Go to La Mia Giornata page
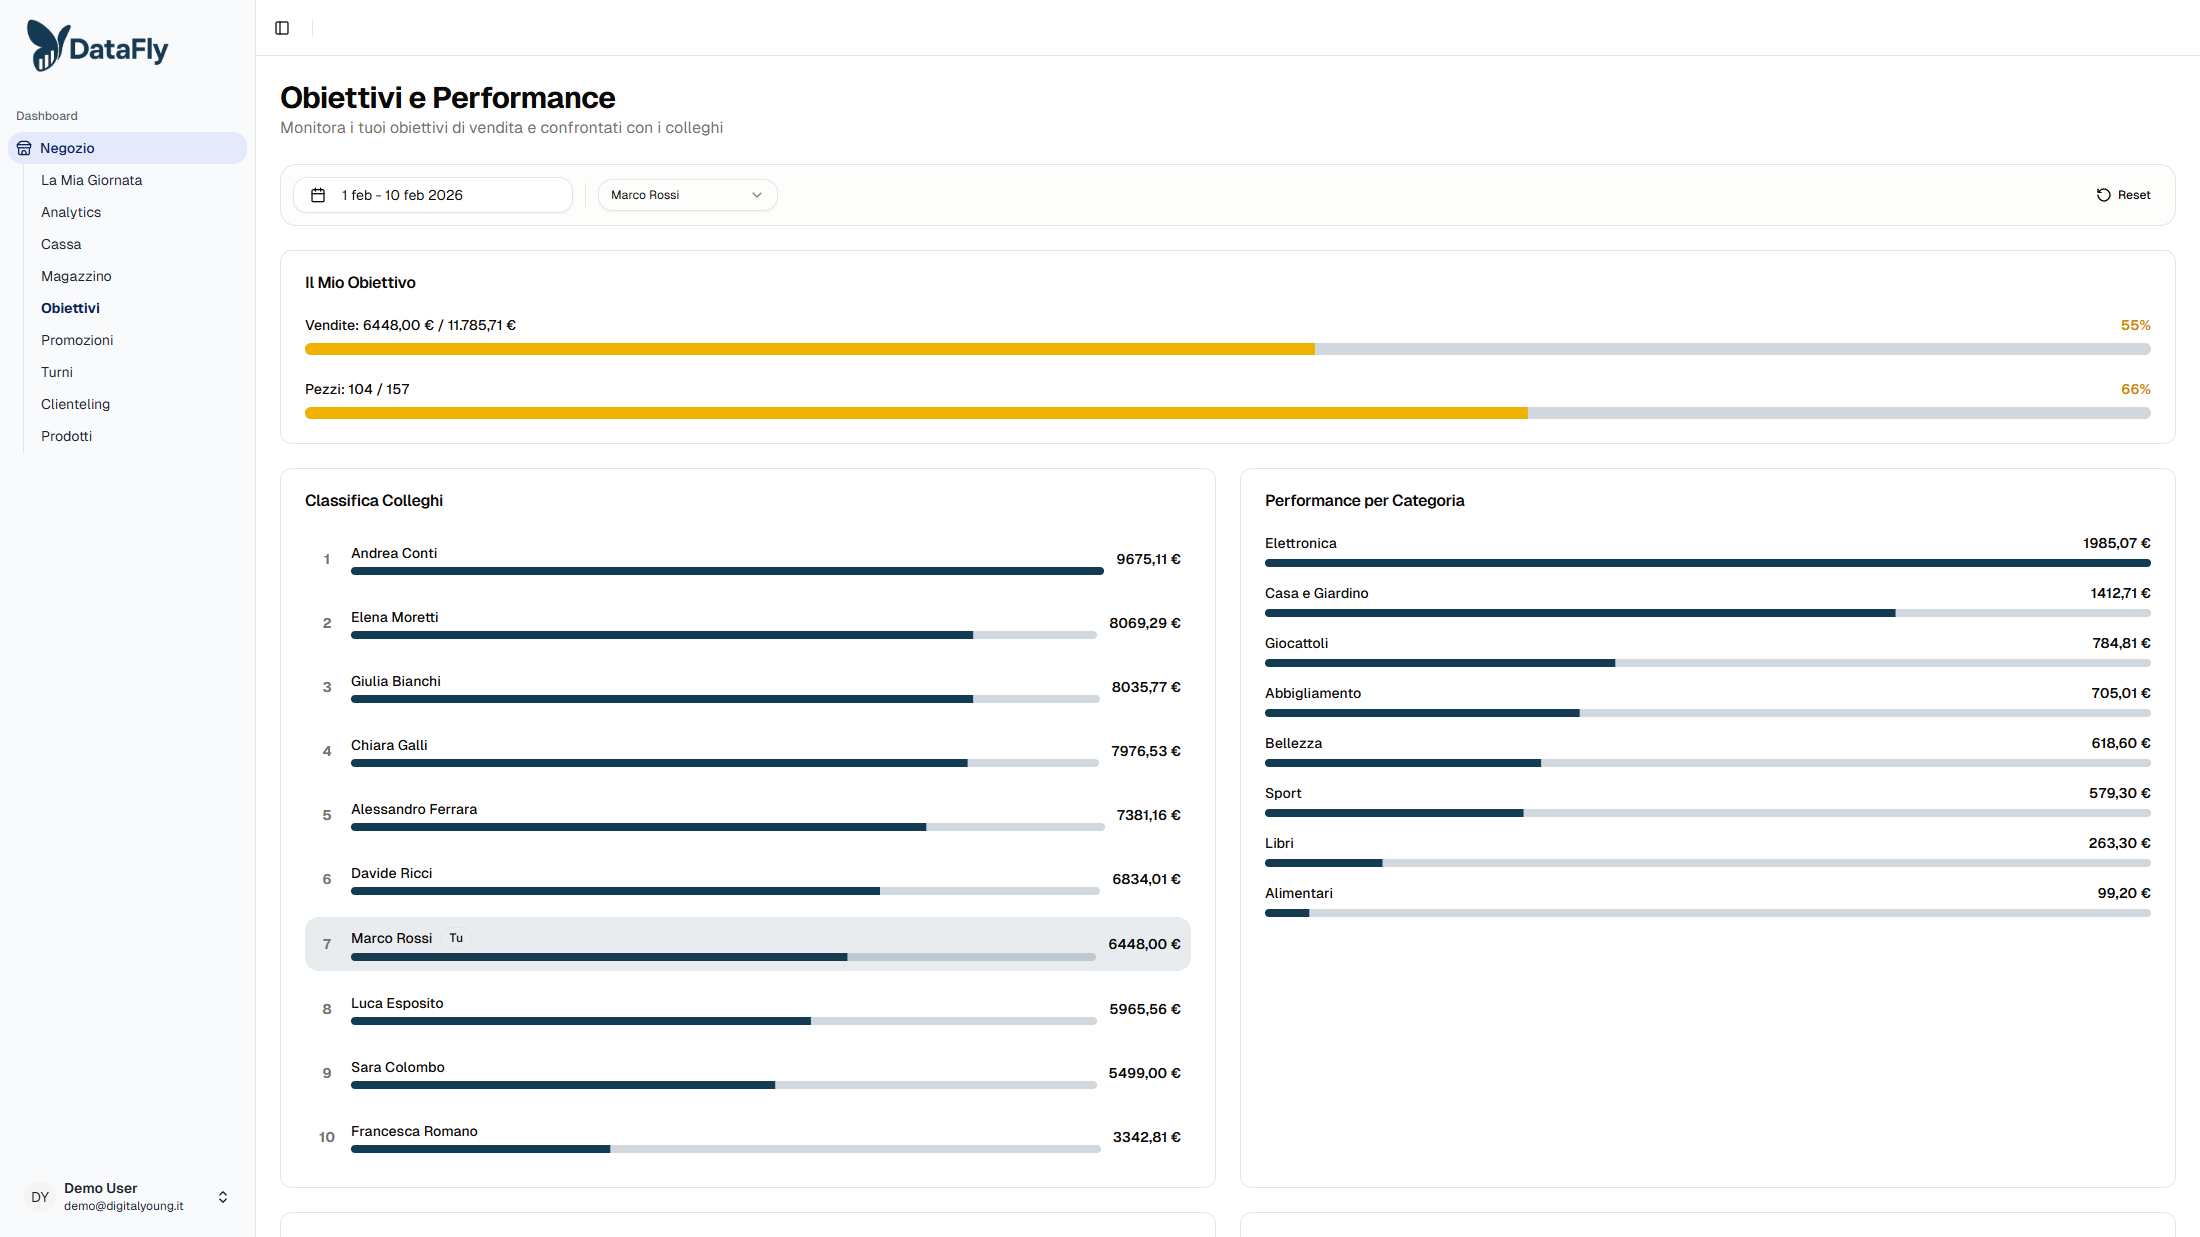Image resolution: width=2200 pixels, height=1237 pixels. click(91, 180)
